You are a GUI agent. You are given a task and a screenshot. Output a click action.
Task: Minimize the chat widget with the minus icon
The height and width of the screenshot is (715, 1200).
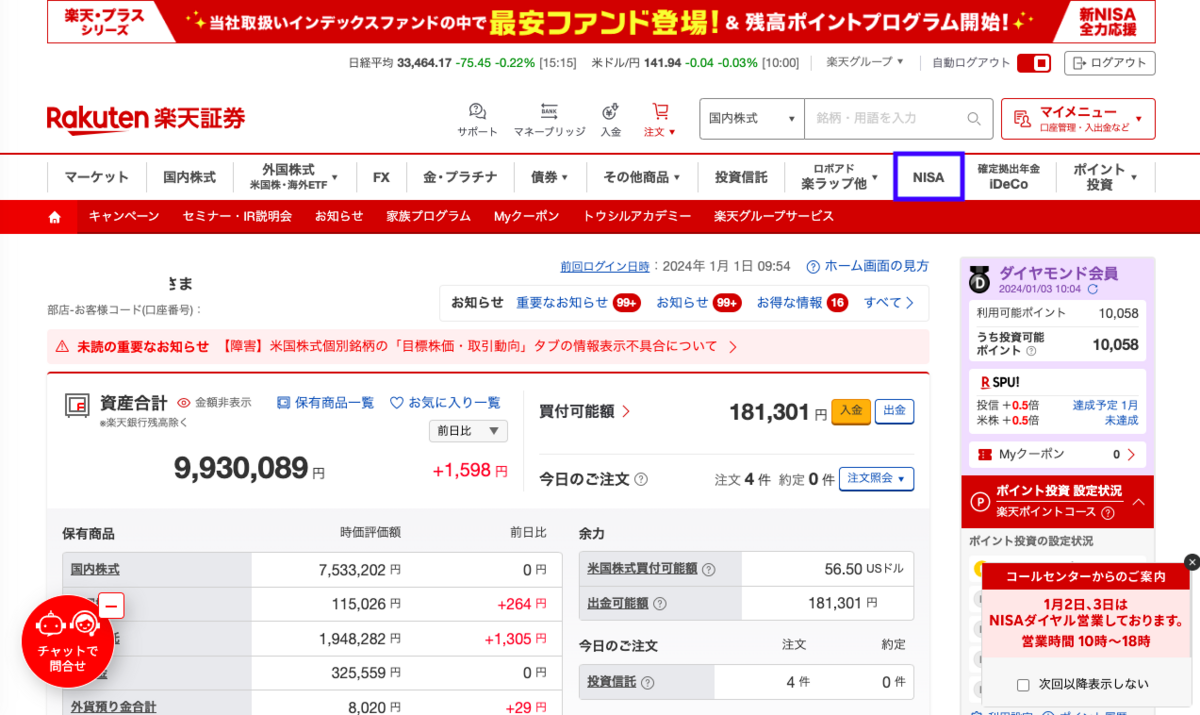(112, 605)
